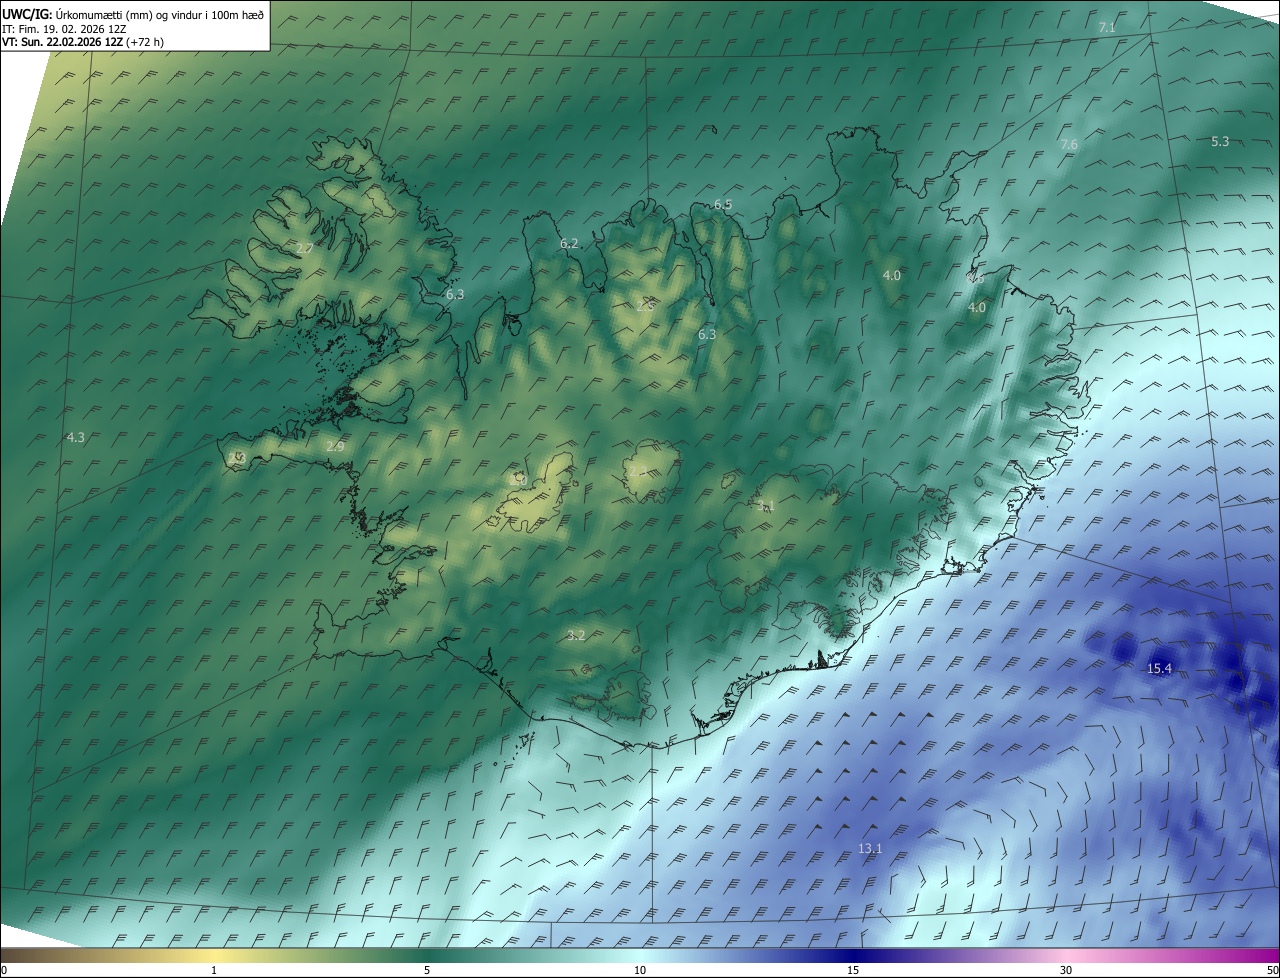Click the 6.2 value on the map
1280x978 pixels.
coord(569,244)
